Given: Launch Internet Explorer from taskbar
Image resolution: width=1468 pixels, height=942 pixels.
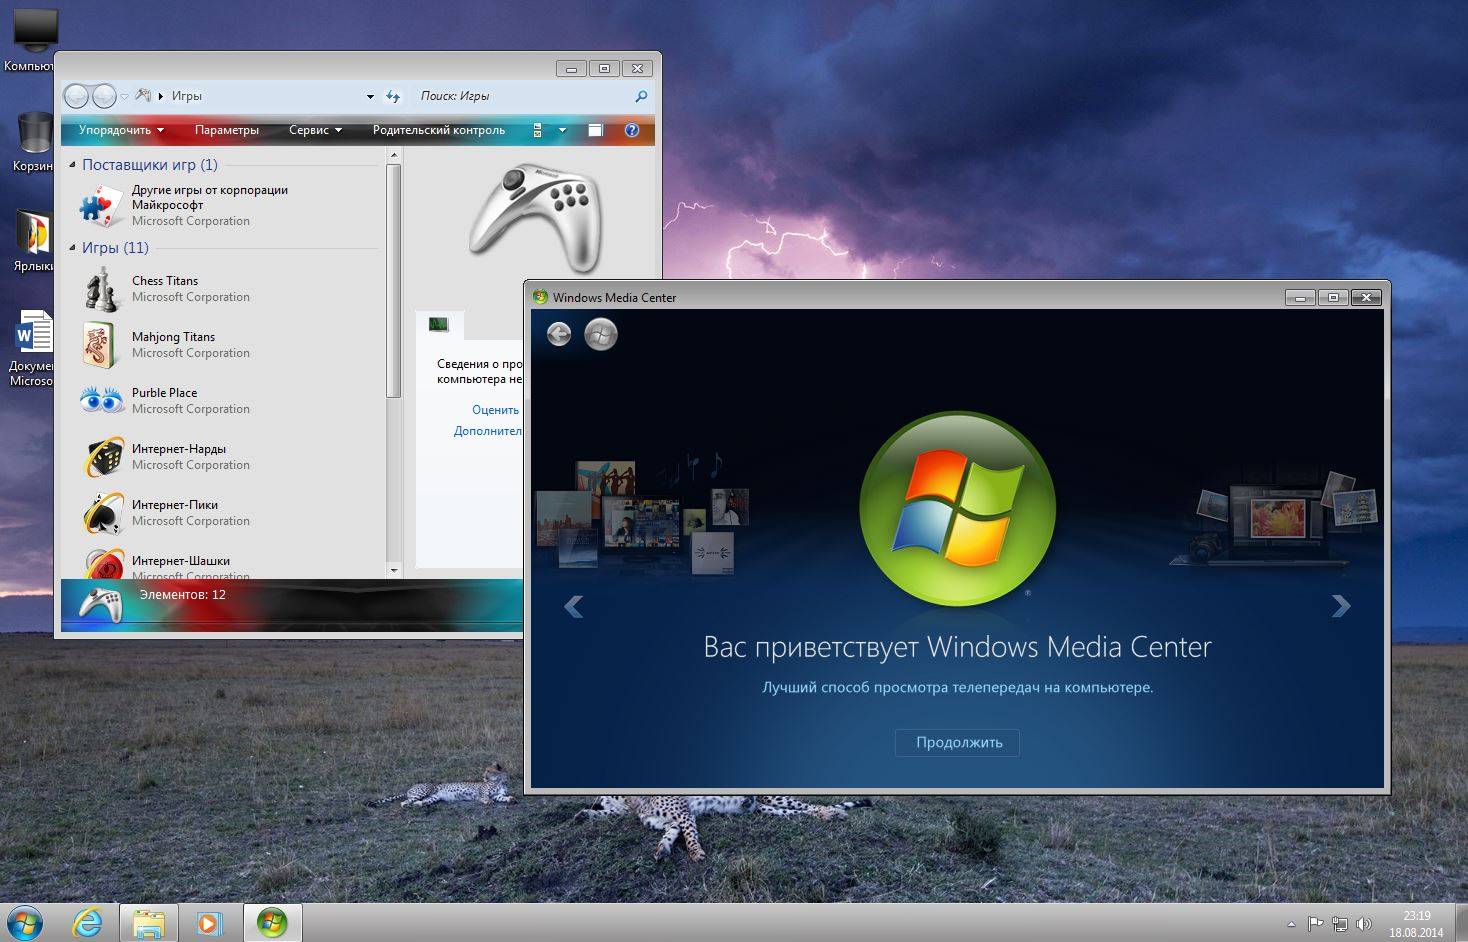Looking at the screenshot, I should [x=87, y=922].
